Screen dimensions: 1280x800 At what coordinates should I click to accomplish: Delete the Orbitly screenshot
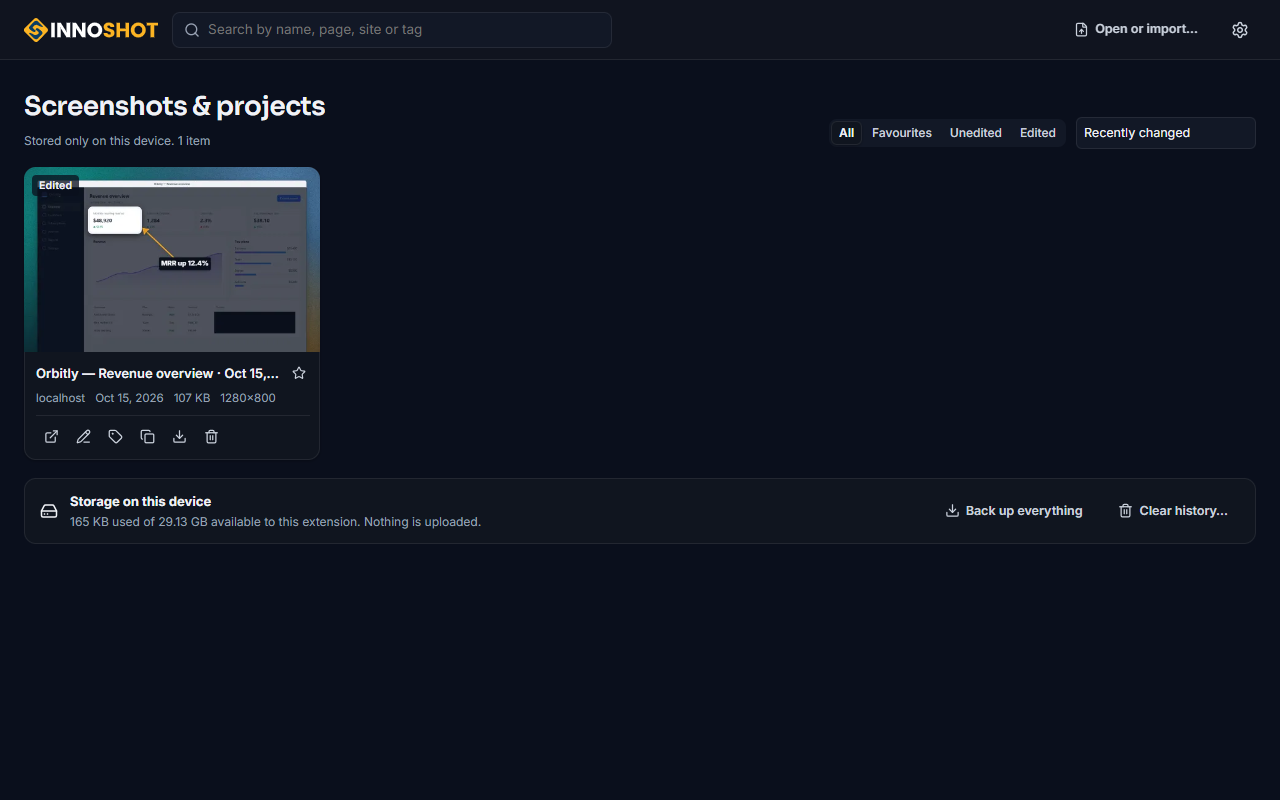click(x=212, y=437)
